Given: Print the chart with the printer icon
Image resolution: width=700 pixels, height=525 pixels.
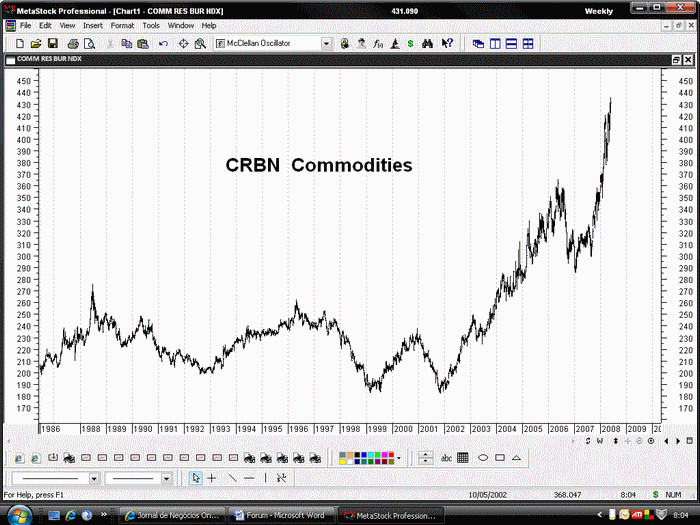Looking at the screenshot, I should point(73,44).
